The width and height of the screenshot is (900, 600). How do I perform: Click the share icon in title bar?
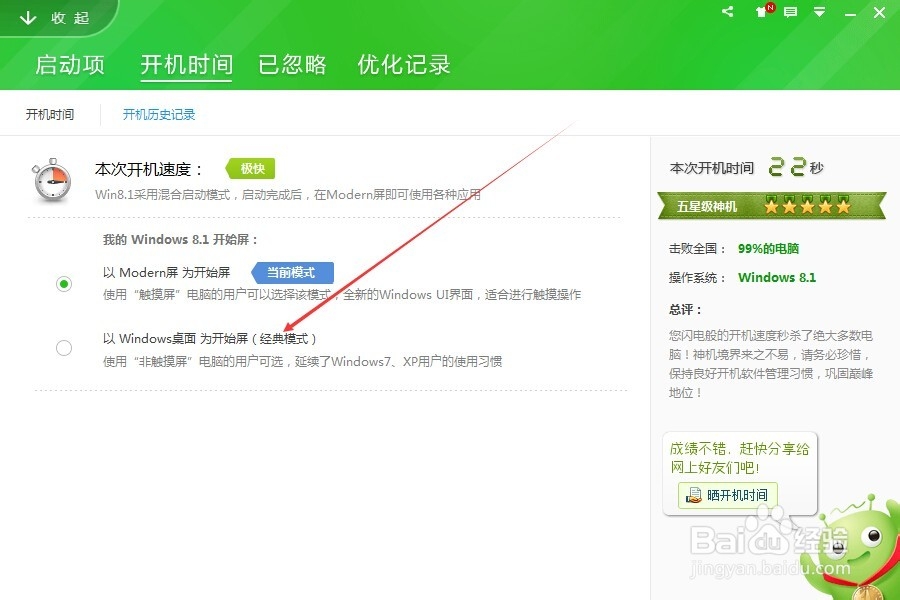728,11
